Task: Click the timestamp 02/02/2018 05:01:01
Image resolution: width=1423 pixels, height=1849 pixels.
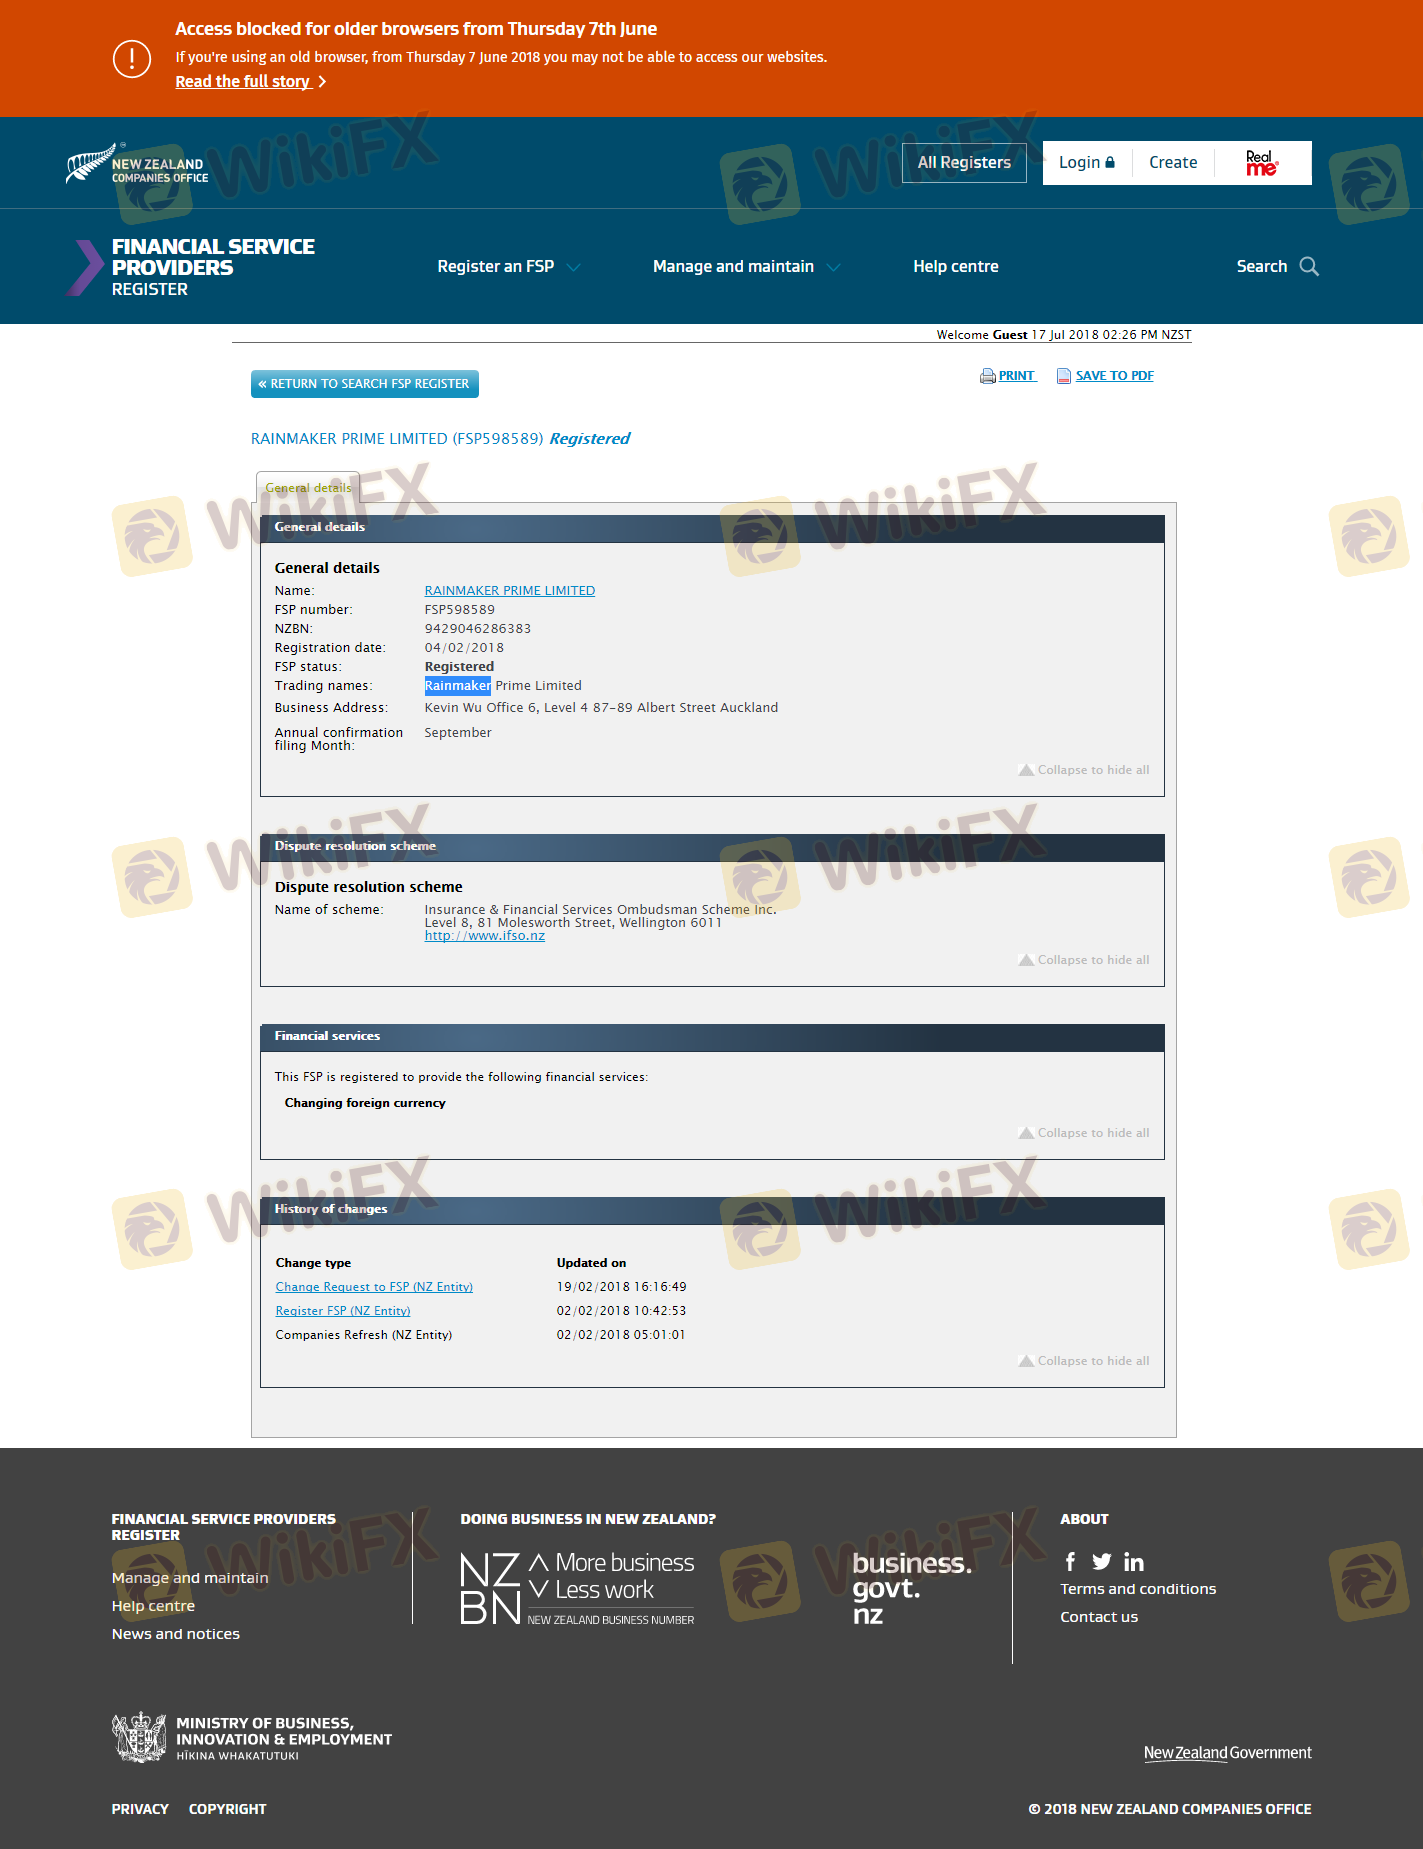Action: (621, 1335)
